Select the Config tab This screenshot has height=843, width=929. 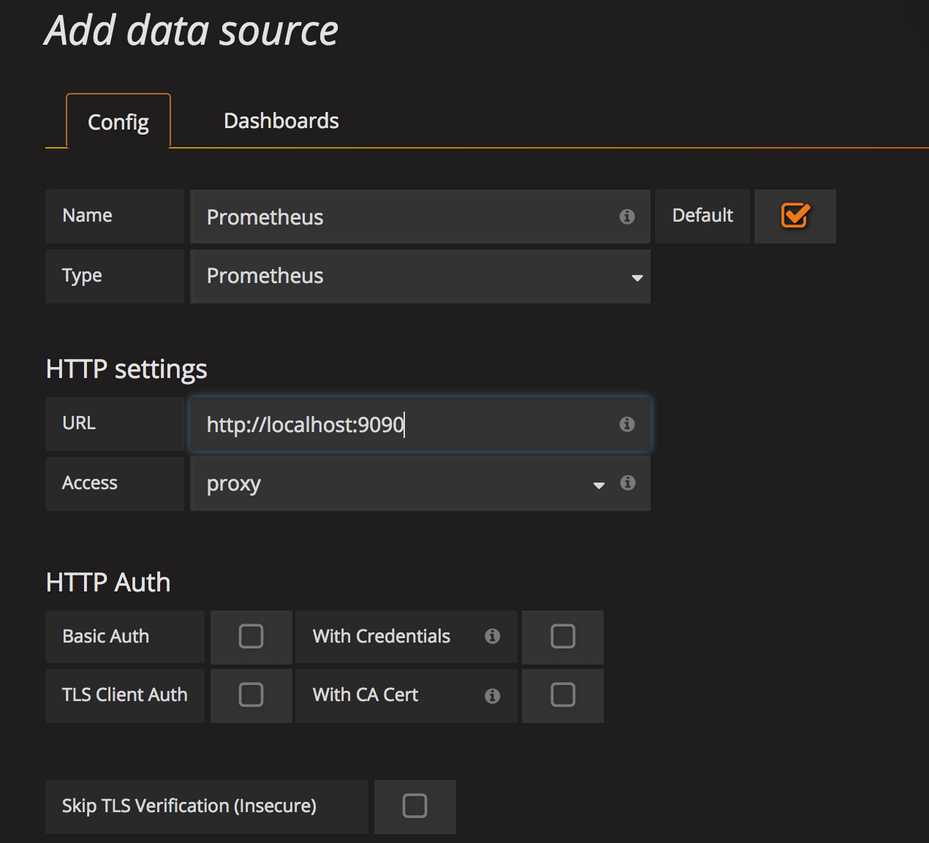[x=118, y=122]
